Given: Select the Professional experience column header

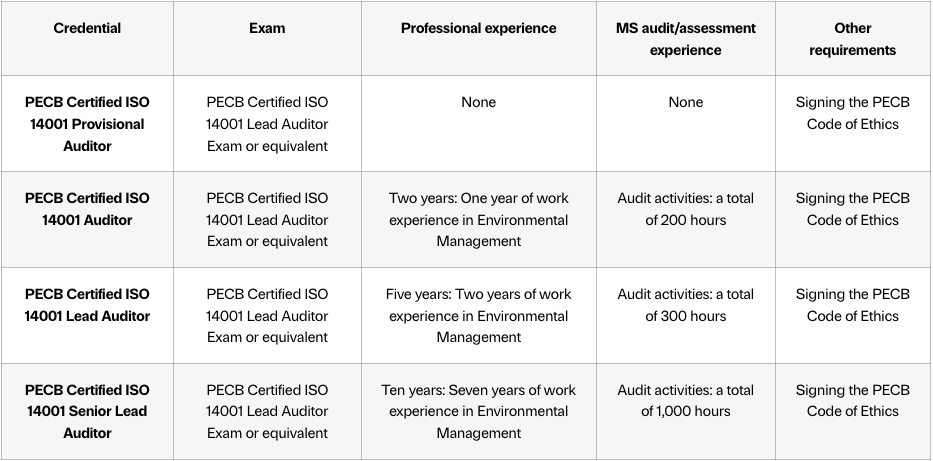Looking at the screenshot, I should click(x=478, y=29).
